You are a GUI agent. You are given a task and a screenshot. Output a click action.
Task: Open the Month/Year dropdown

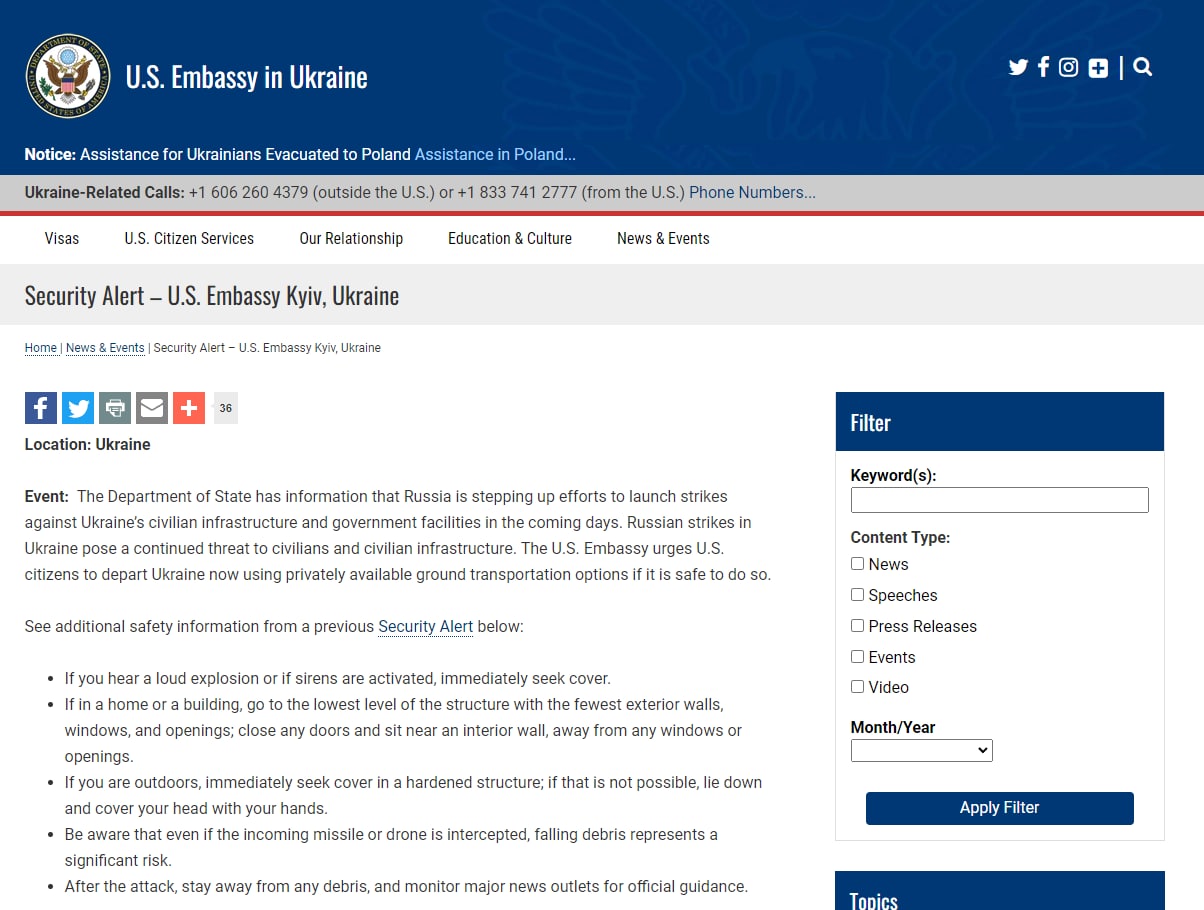tap(921, 750)
